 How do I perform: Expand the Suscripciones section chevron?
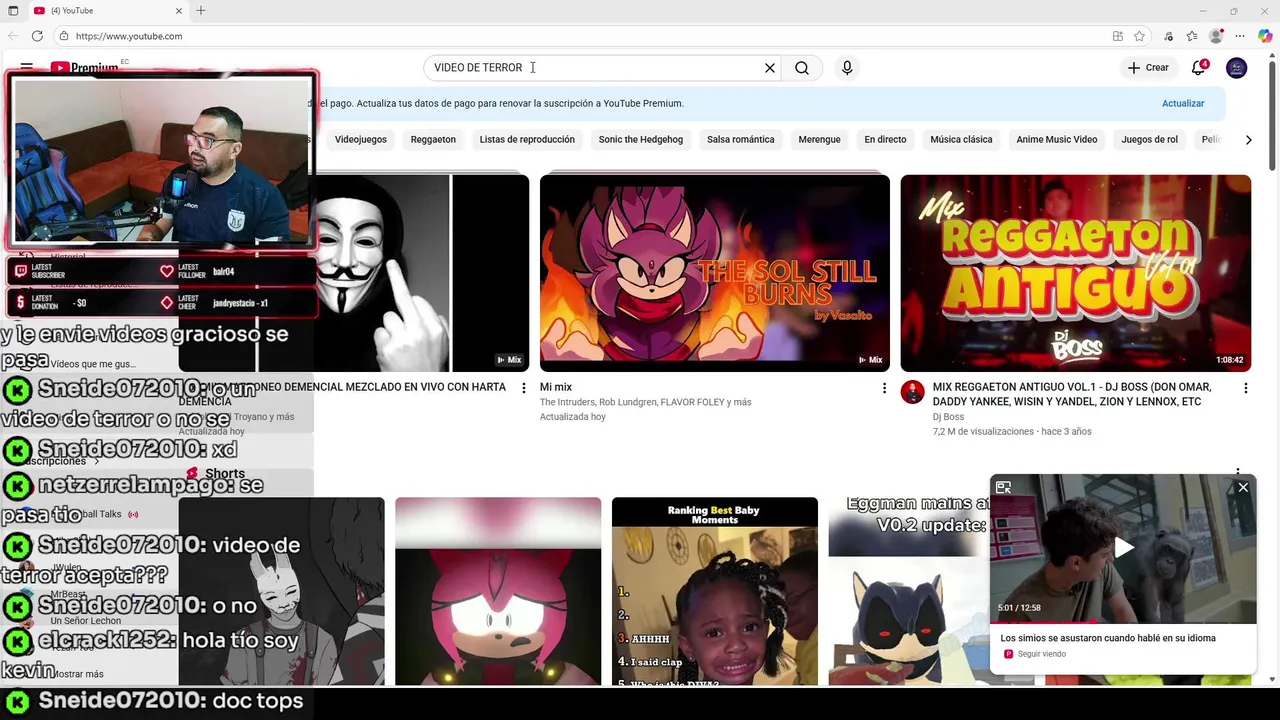(97, 461)
